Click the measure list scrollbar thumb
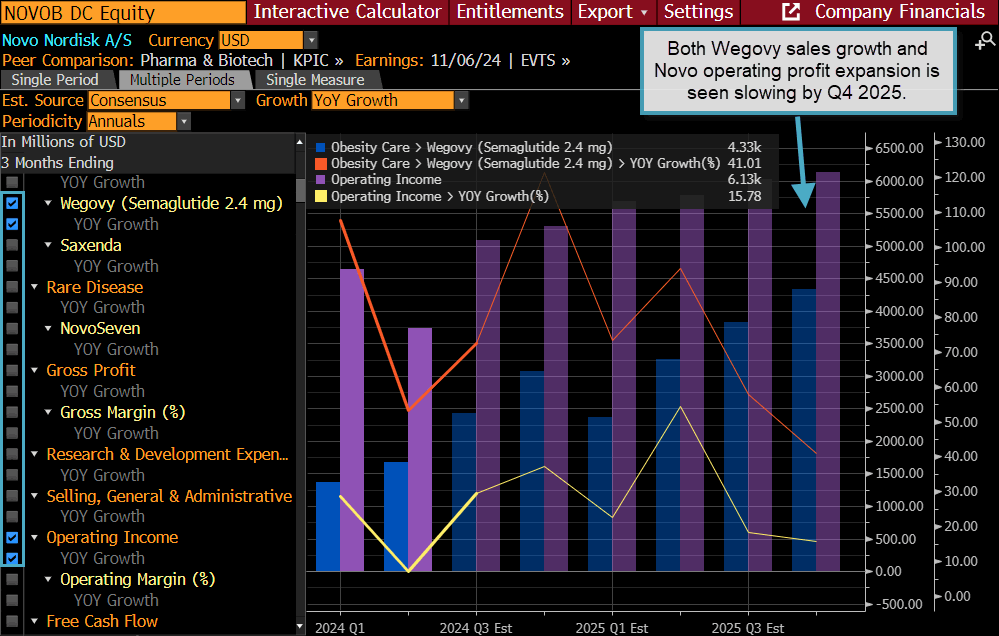 pos(301,190)
